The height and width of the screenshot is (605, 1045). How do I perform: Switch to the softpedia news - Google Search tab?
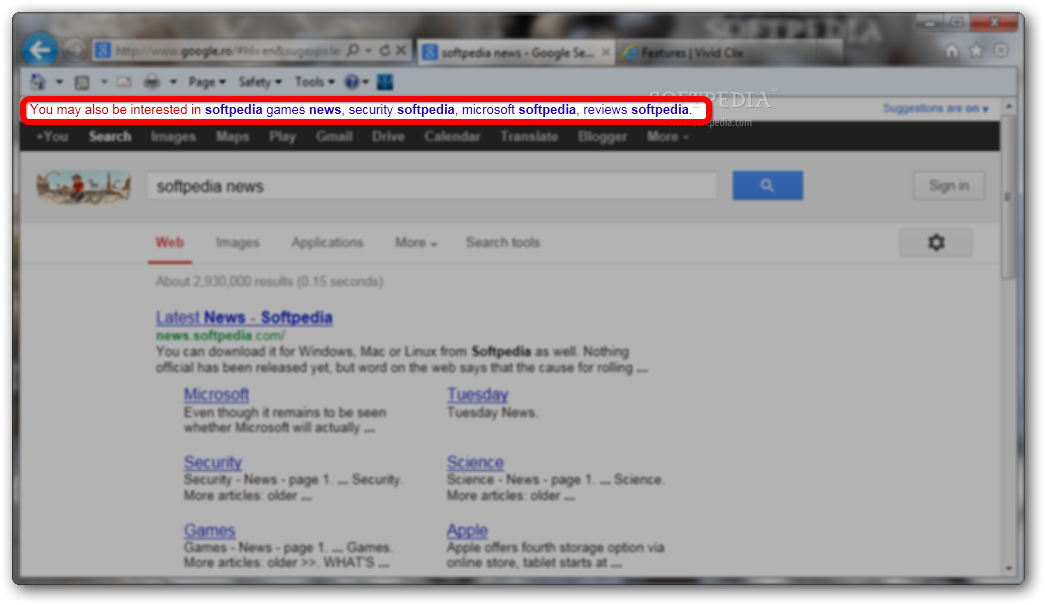click(x=517, y=53)
